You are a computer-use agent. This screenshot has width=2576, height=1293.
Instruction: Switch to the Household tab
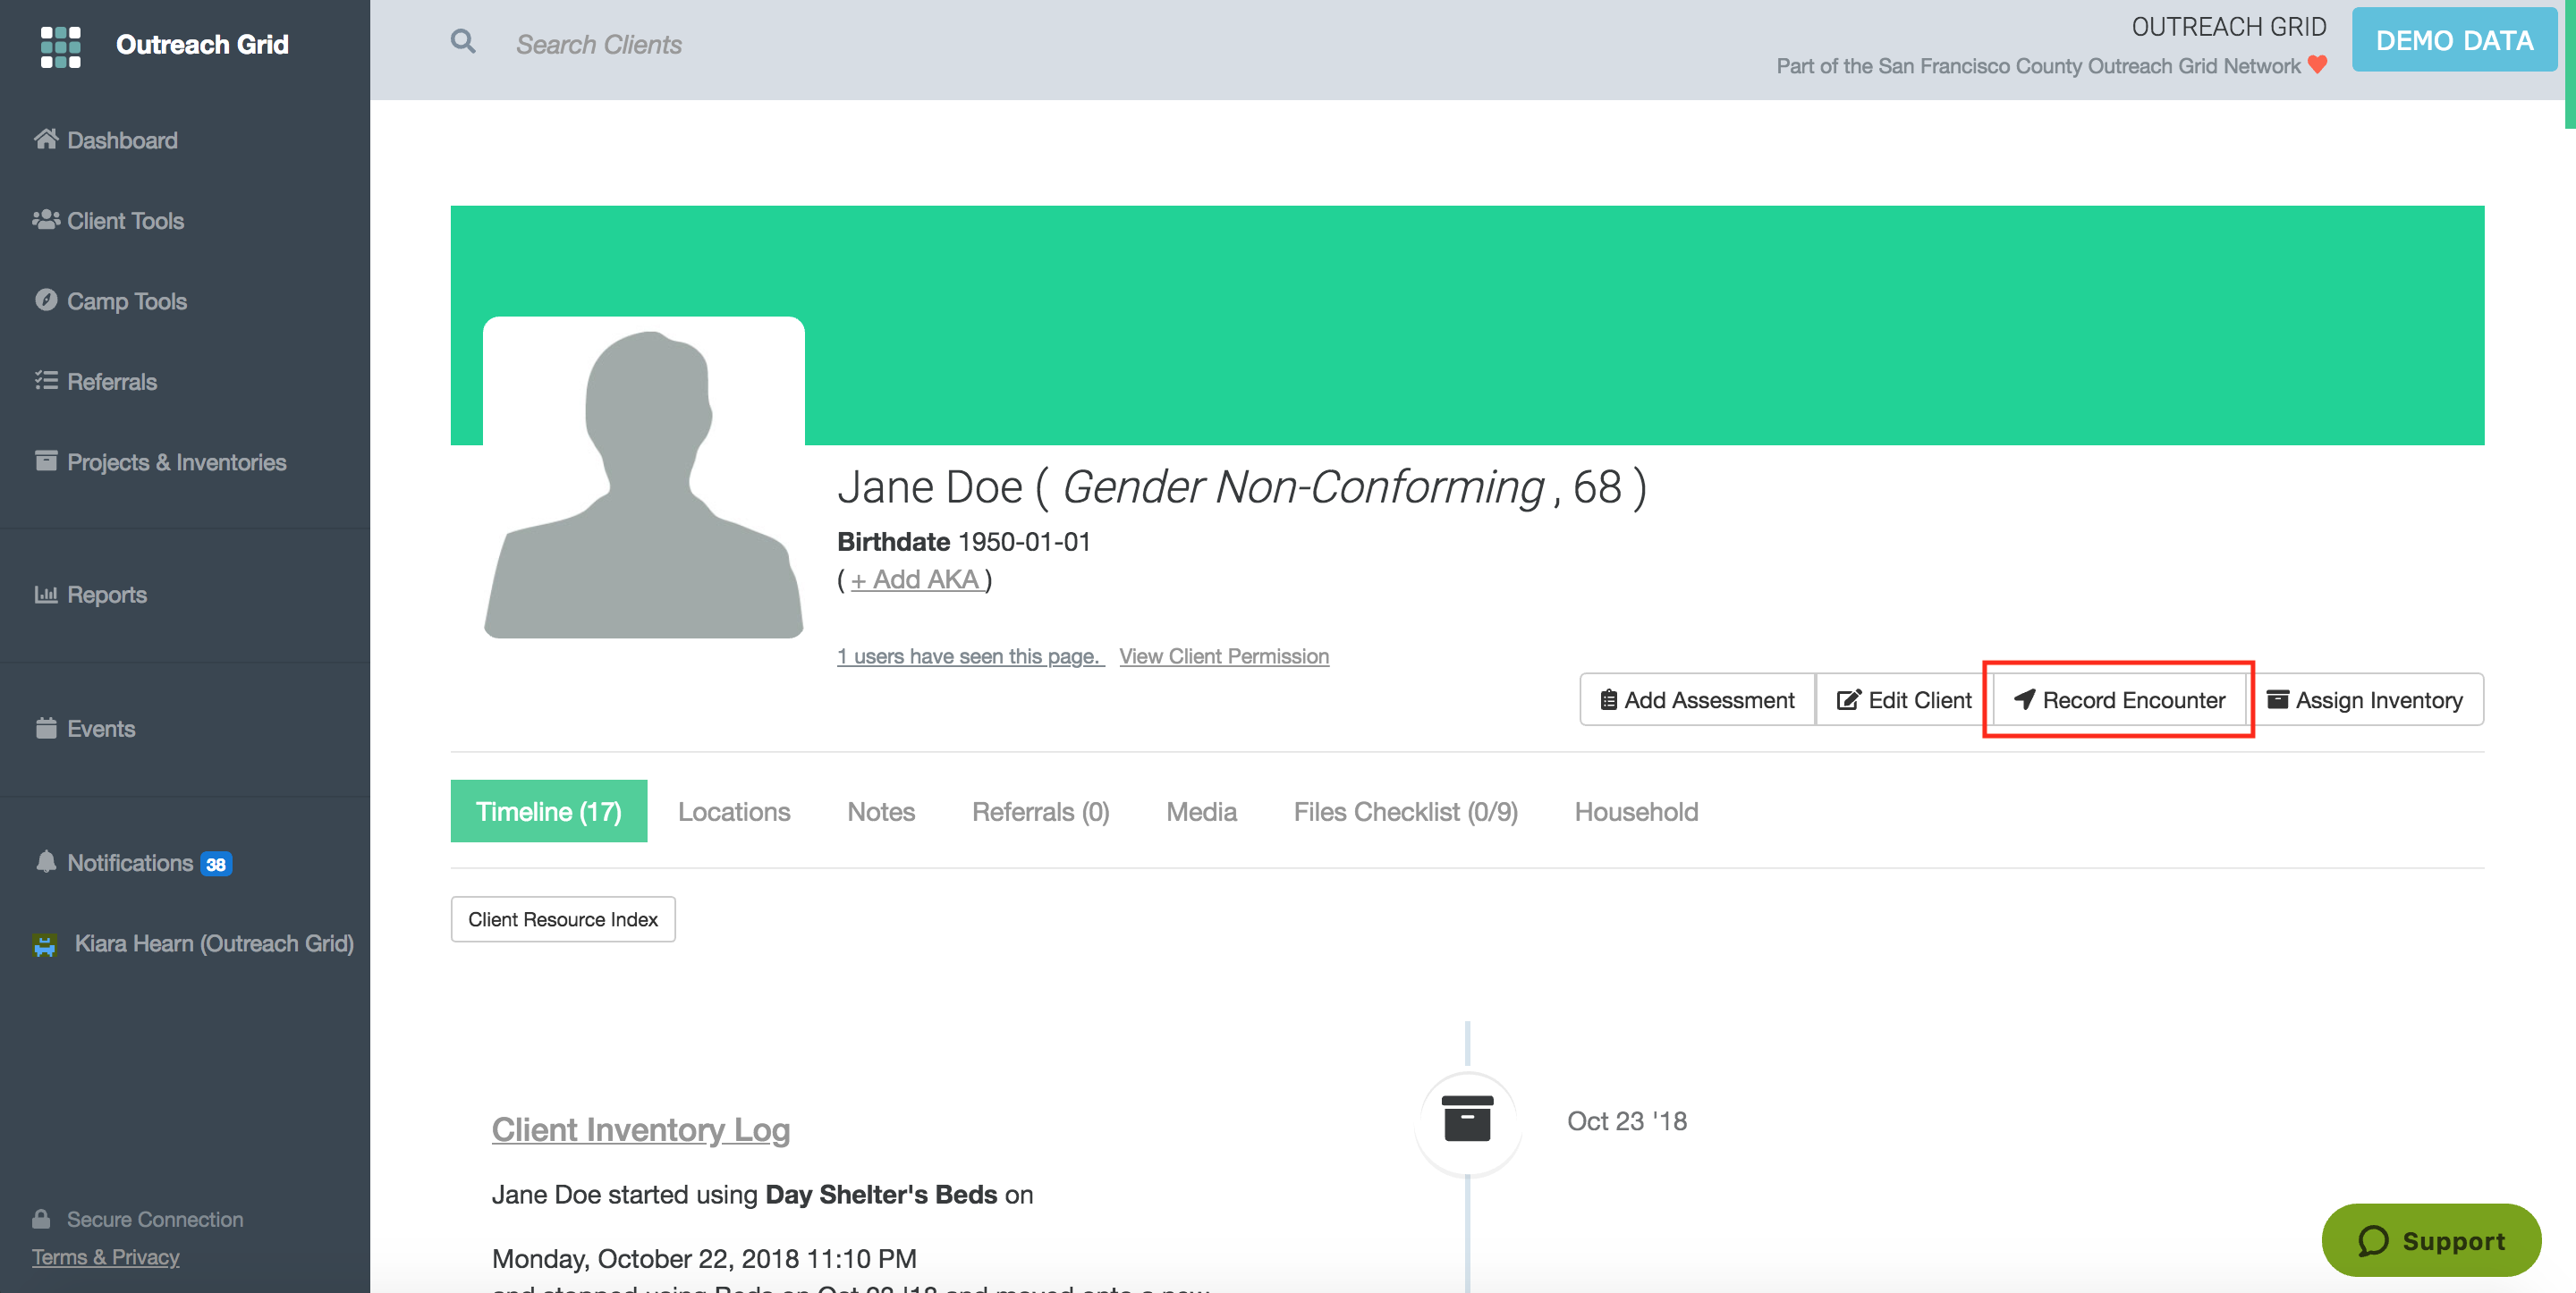point(1636,812)
